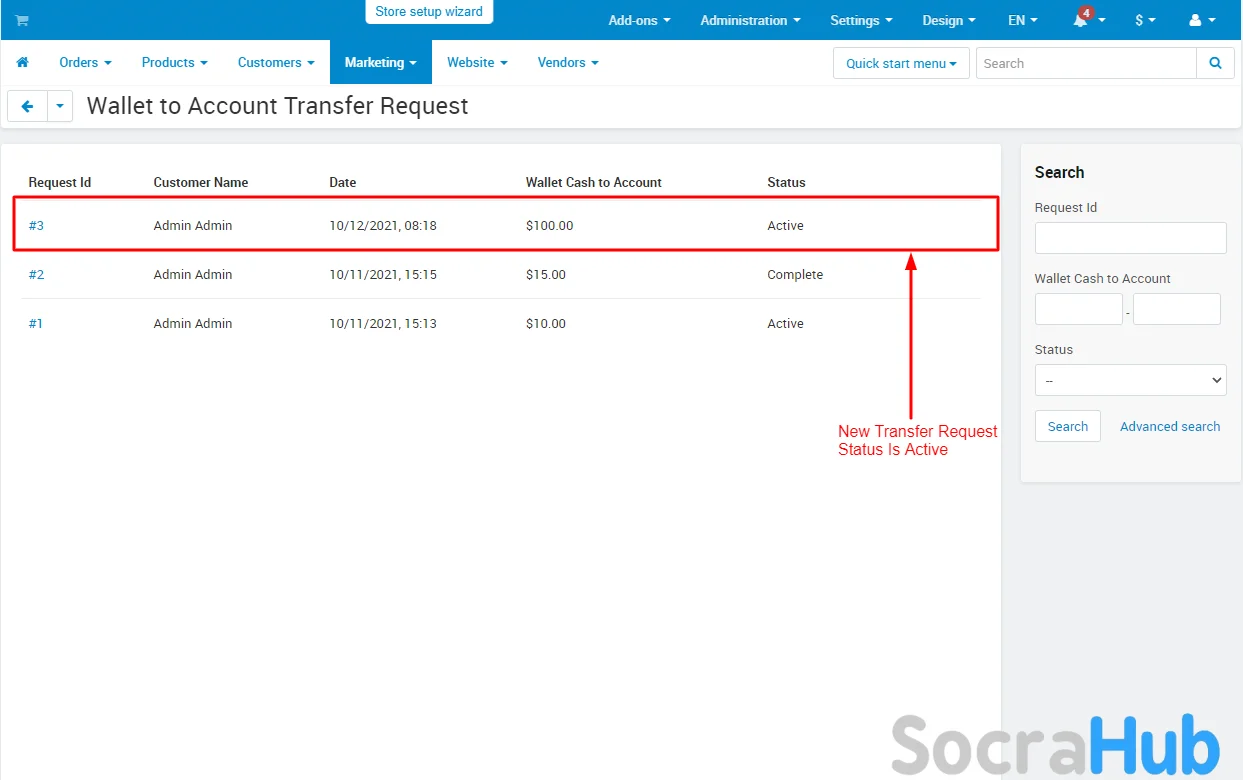The width and height of the screenshot is (1243, 780).
Task: Open the EN language selector
Action: click(x=1022, y=20)
